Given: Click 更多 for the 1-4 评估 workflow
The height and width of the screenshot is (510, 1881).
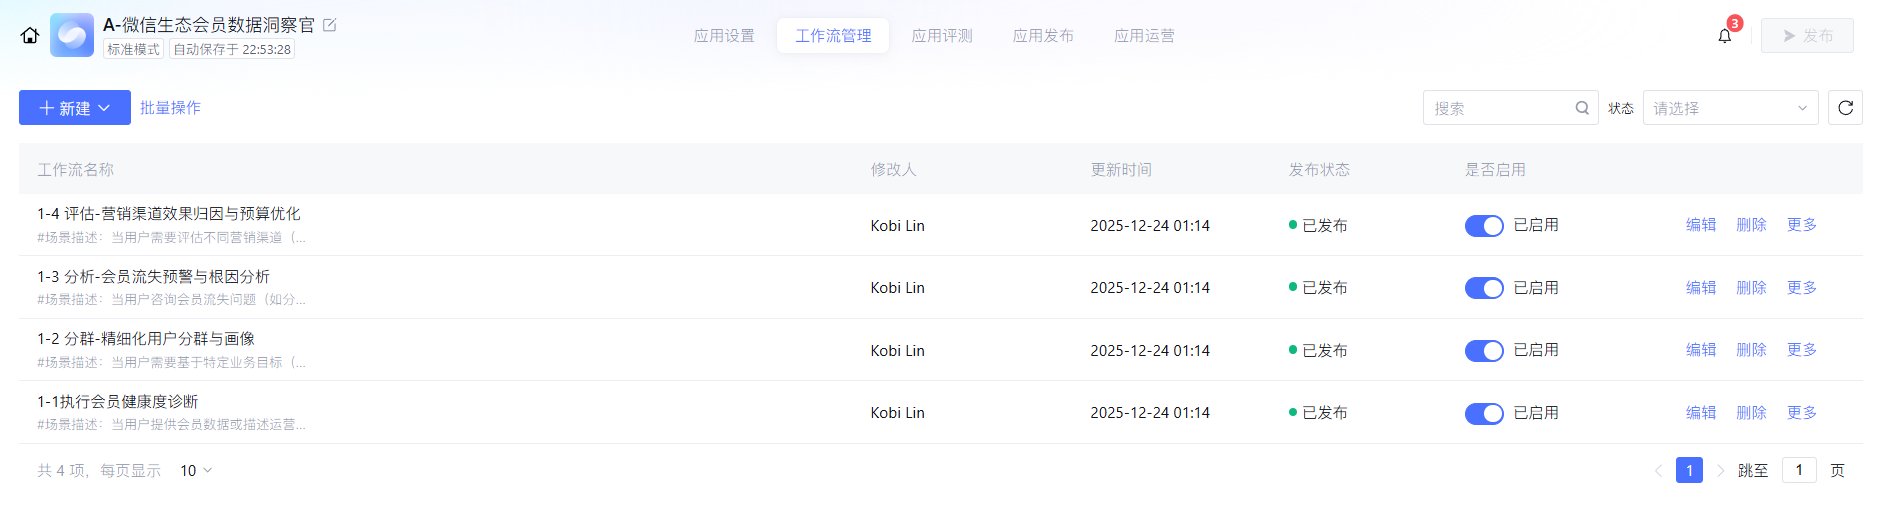Looking at the screenshot, I should click(x=1801, y=225).
